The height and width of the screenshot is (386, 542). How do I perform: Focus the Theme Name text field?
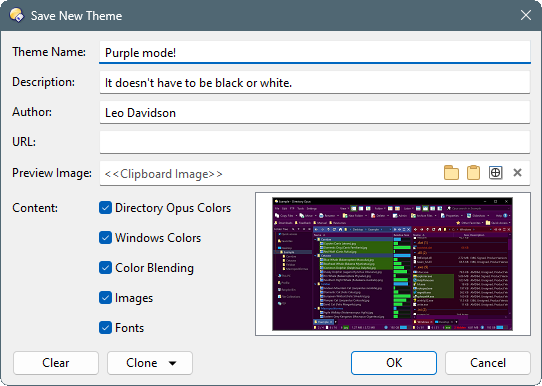[x=315, y=53]
